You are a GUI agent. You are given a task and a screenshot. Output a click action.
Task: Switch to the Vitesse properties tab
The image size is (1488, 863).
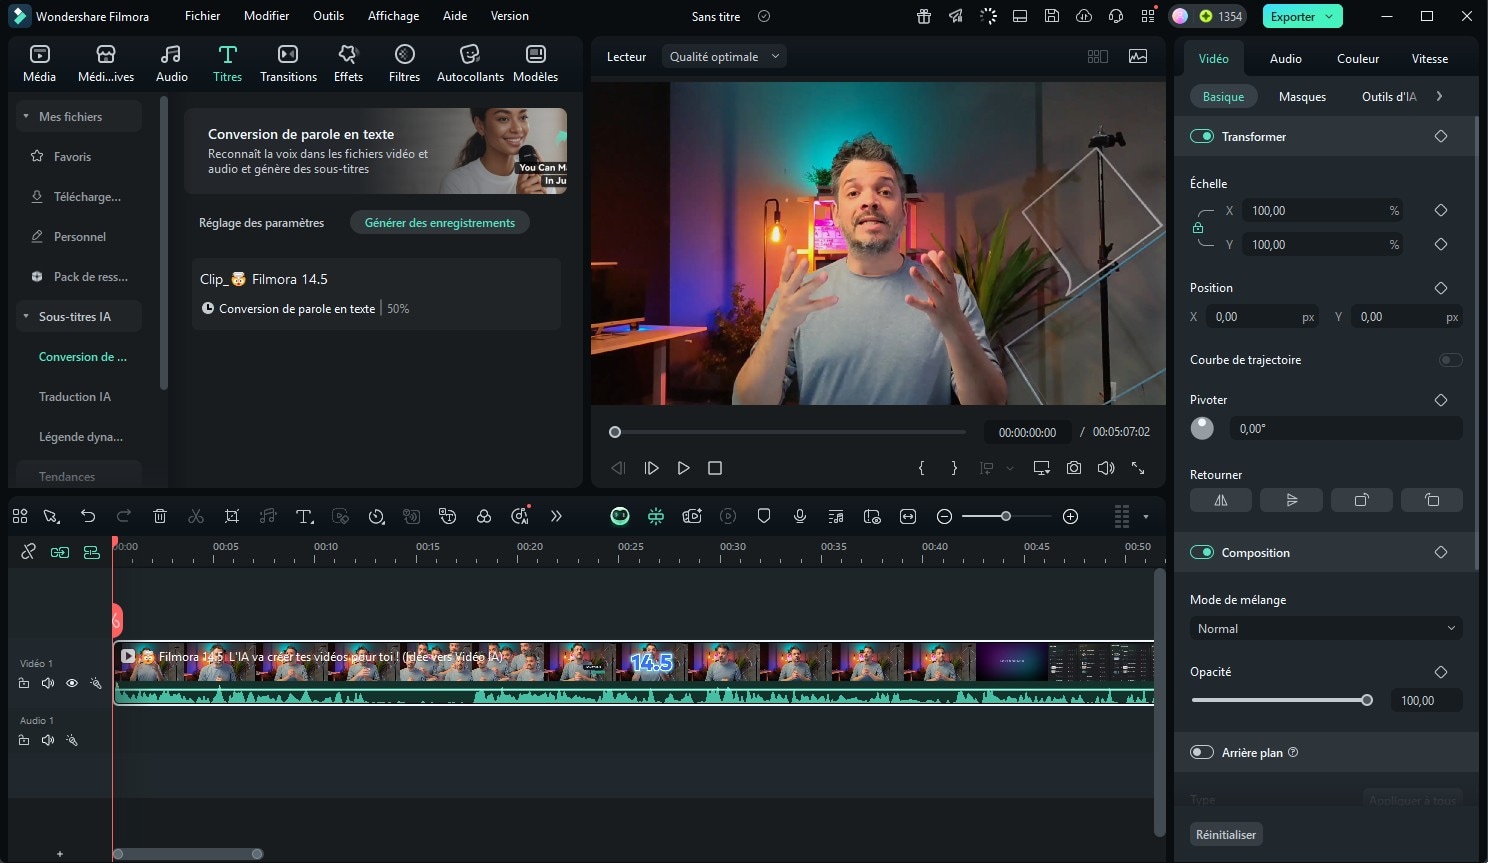click(1430, 59)
